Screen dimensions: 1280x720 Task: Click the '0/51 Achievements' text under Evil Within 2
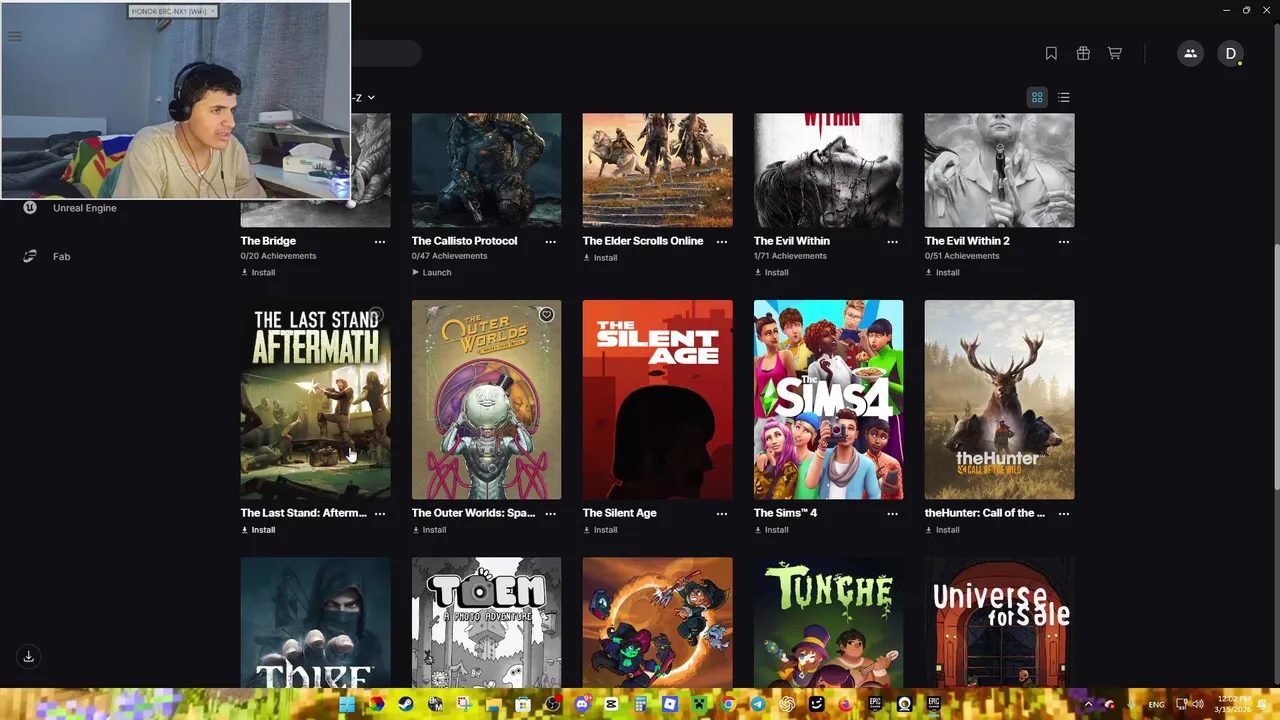pyautogui.click(x=962, y=256)
